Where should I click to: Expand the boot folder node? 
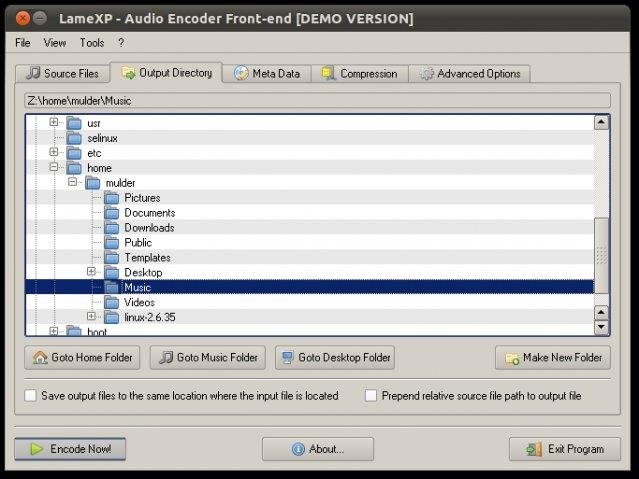click(53, 331)
